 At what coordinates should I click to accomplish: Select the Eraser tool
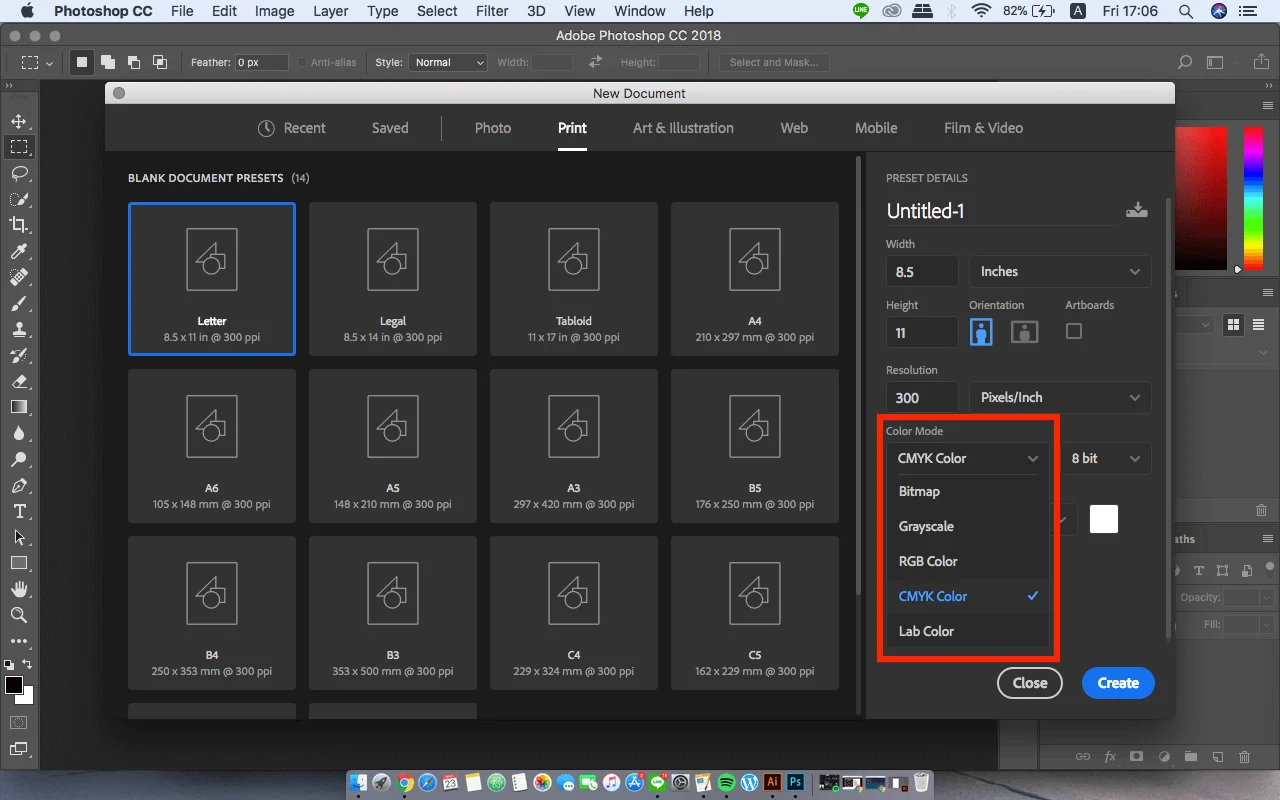point(18,381)
